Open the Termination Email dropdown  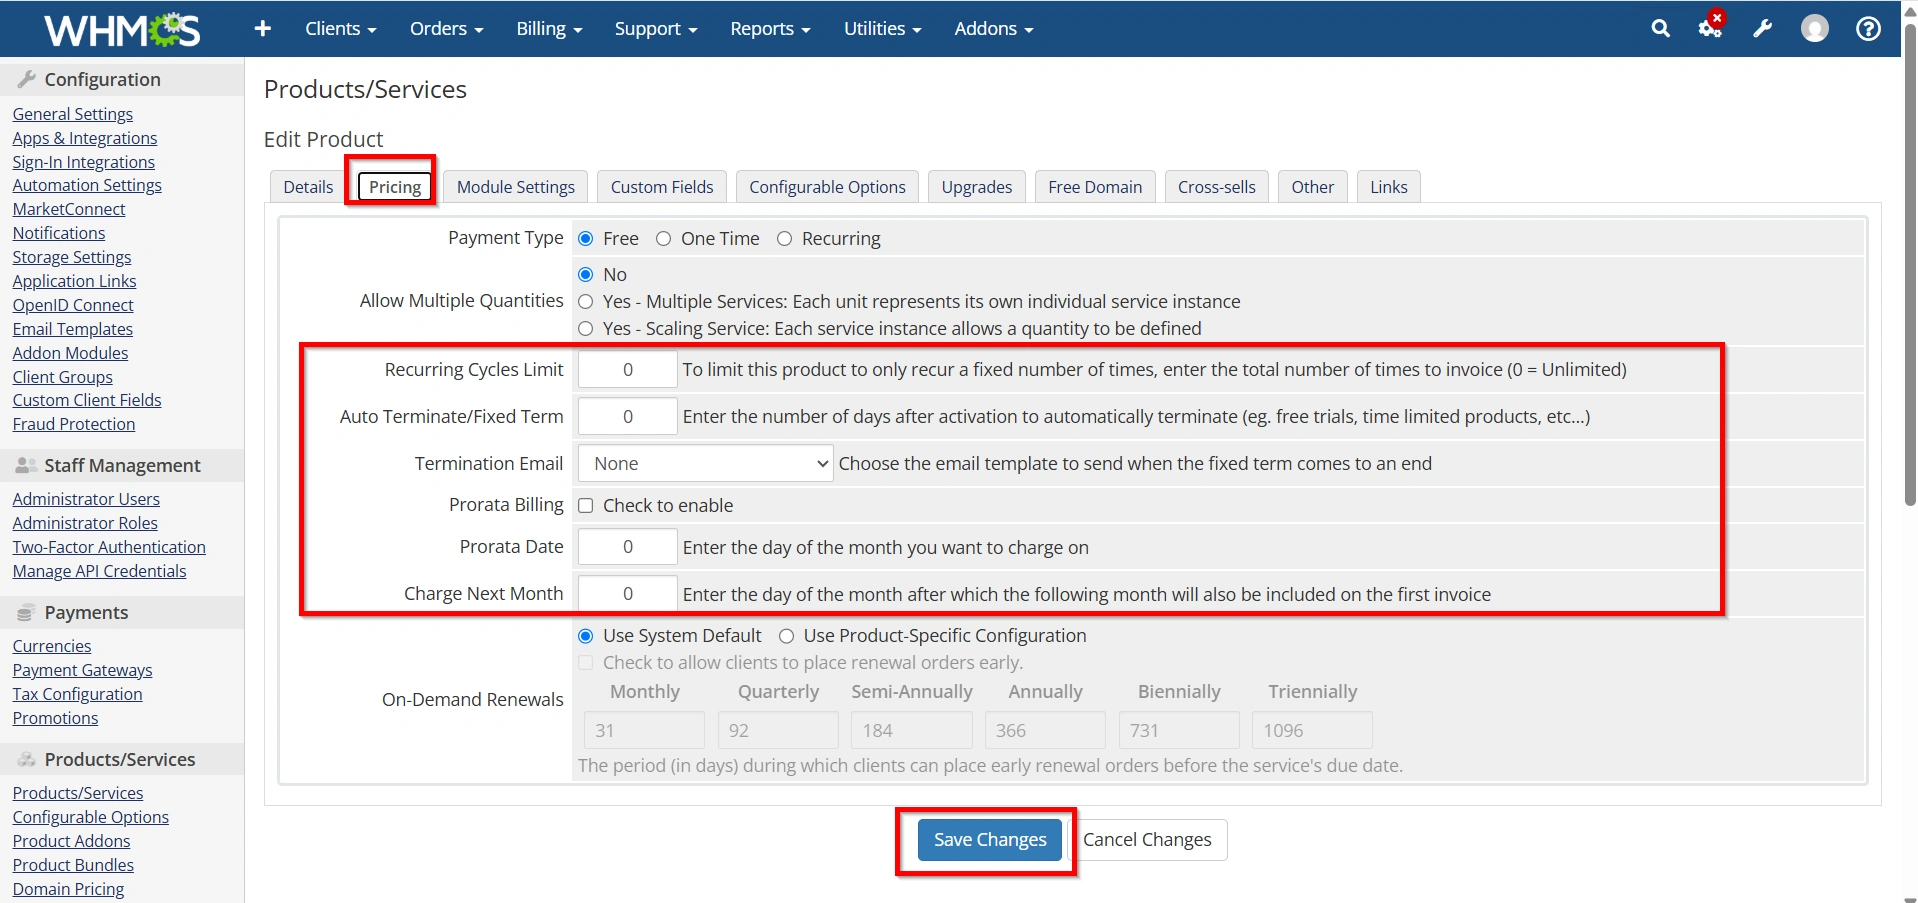705,464
